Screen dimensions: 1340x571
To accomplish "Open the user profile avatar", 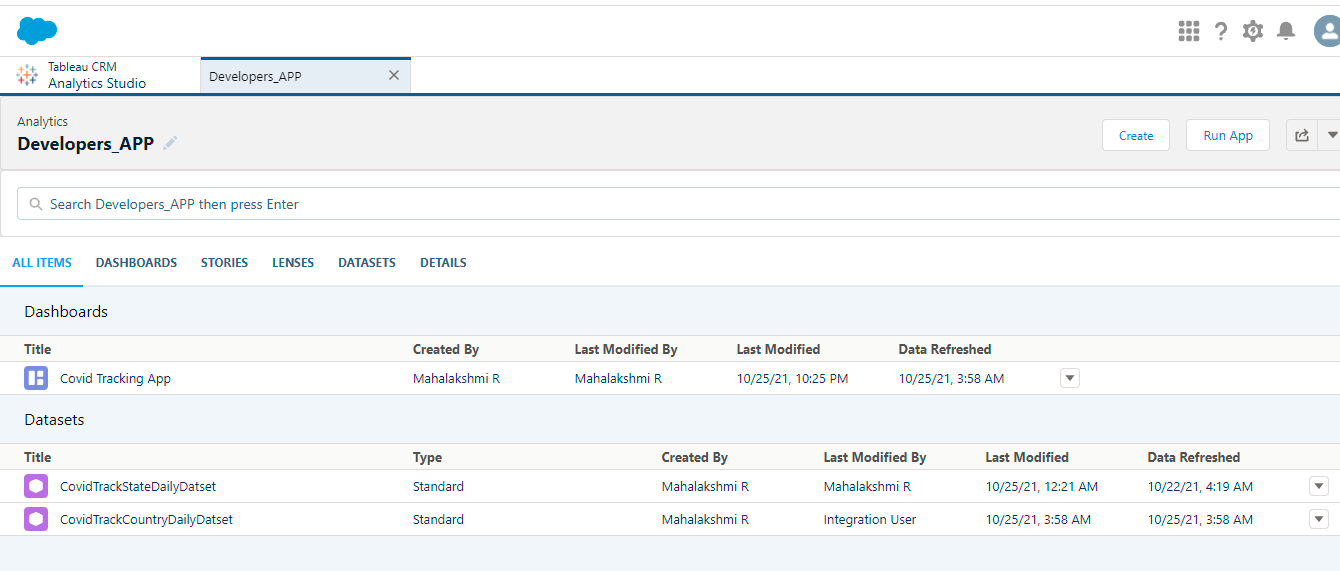I will (1327, 31).
